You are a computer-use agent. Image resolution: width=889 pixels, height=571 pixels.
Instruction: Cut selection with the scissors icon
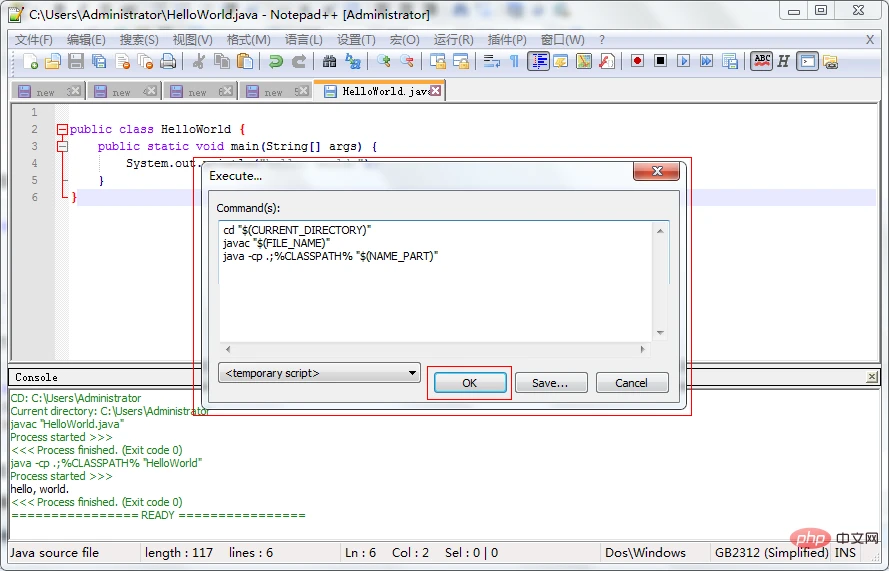pos(198,61)
